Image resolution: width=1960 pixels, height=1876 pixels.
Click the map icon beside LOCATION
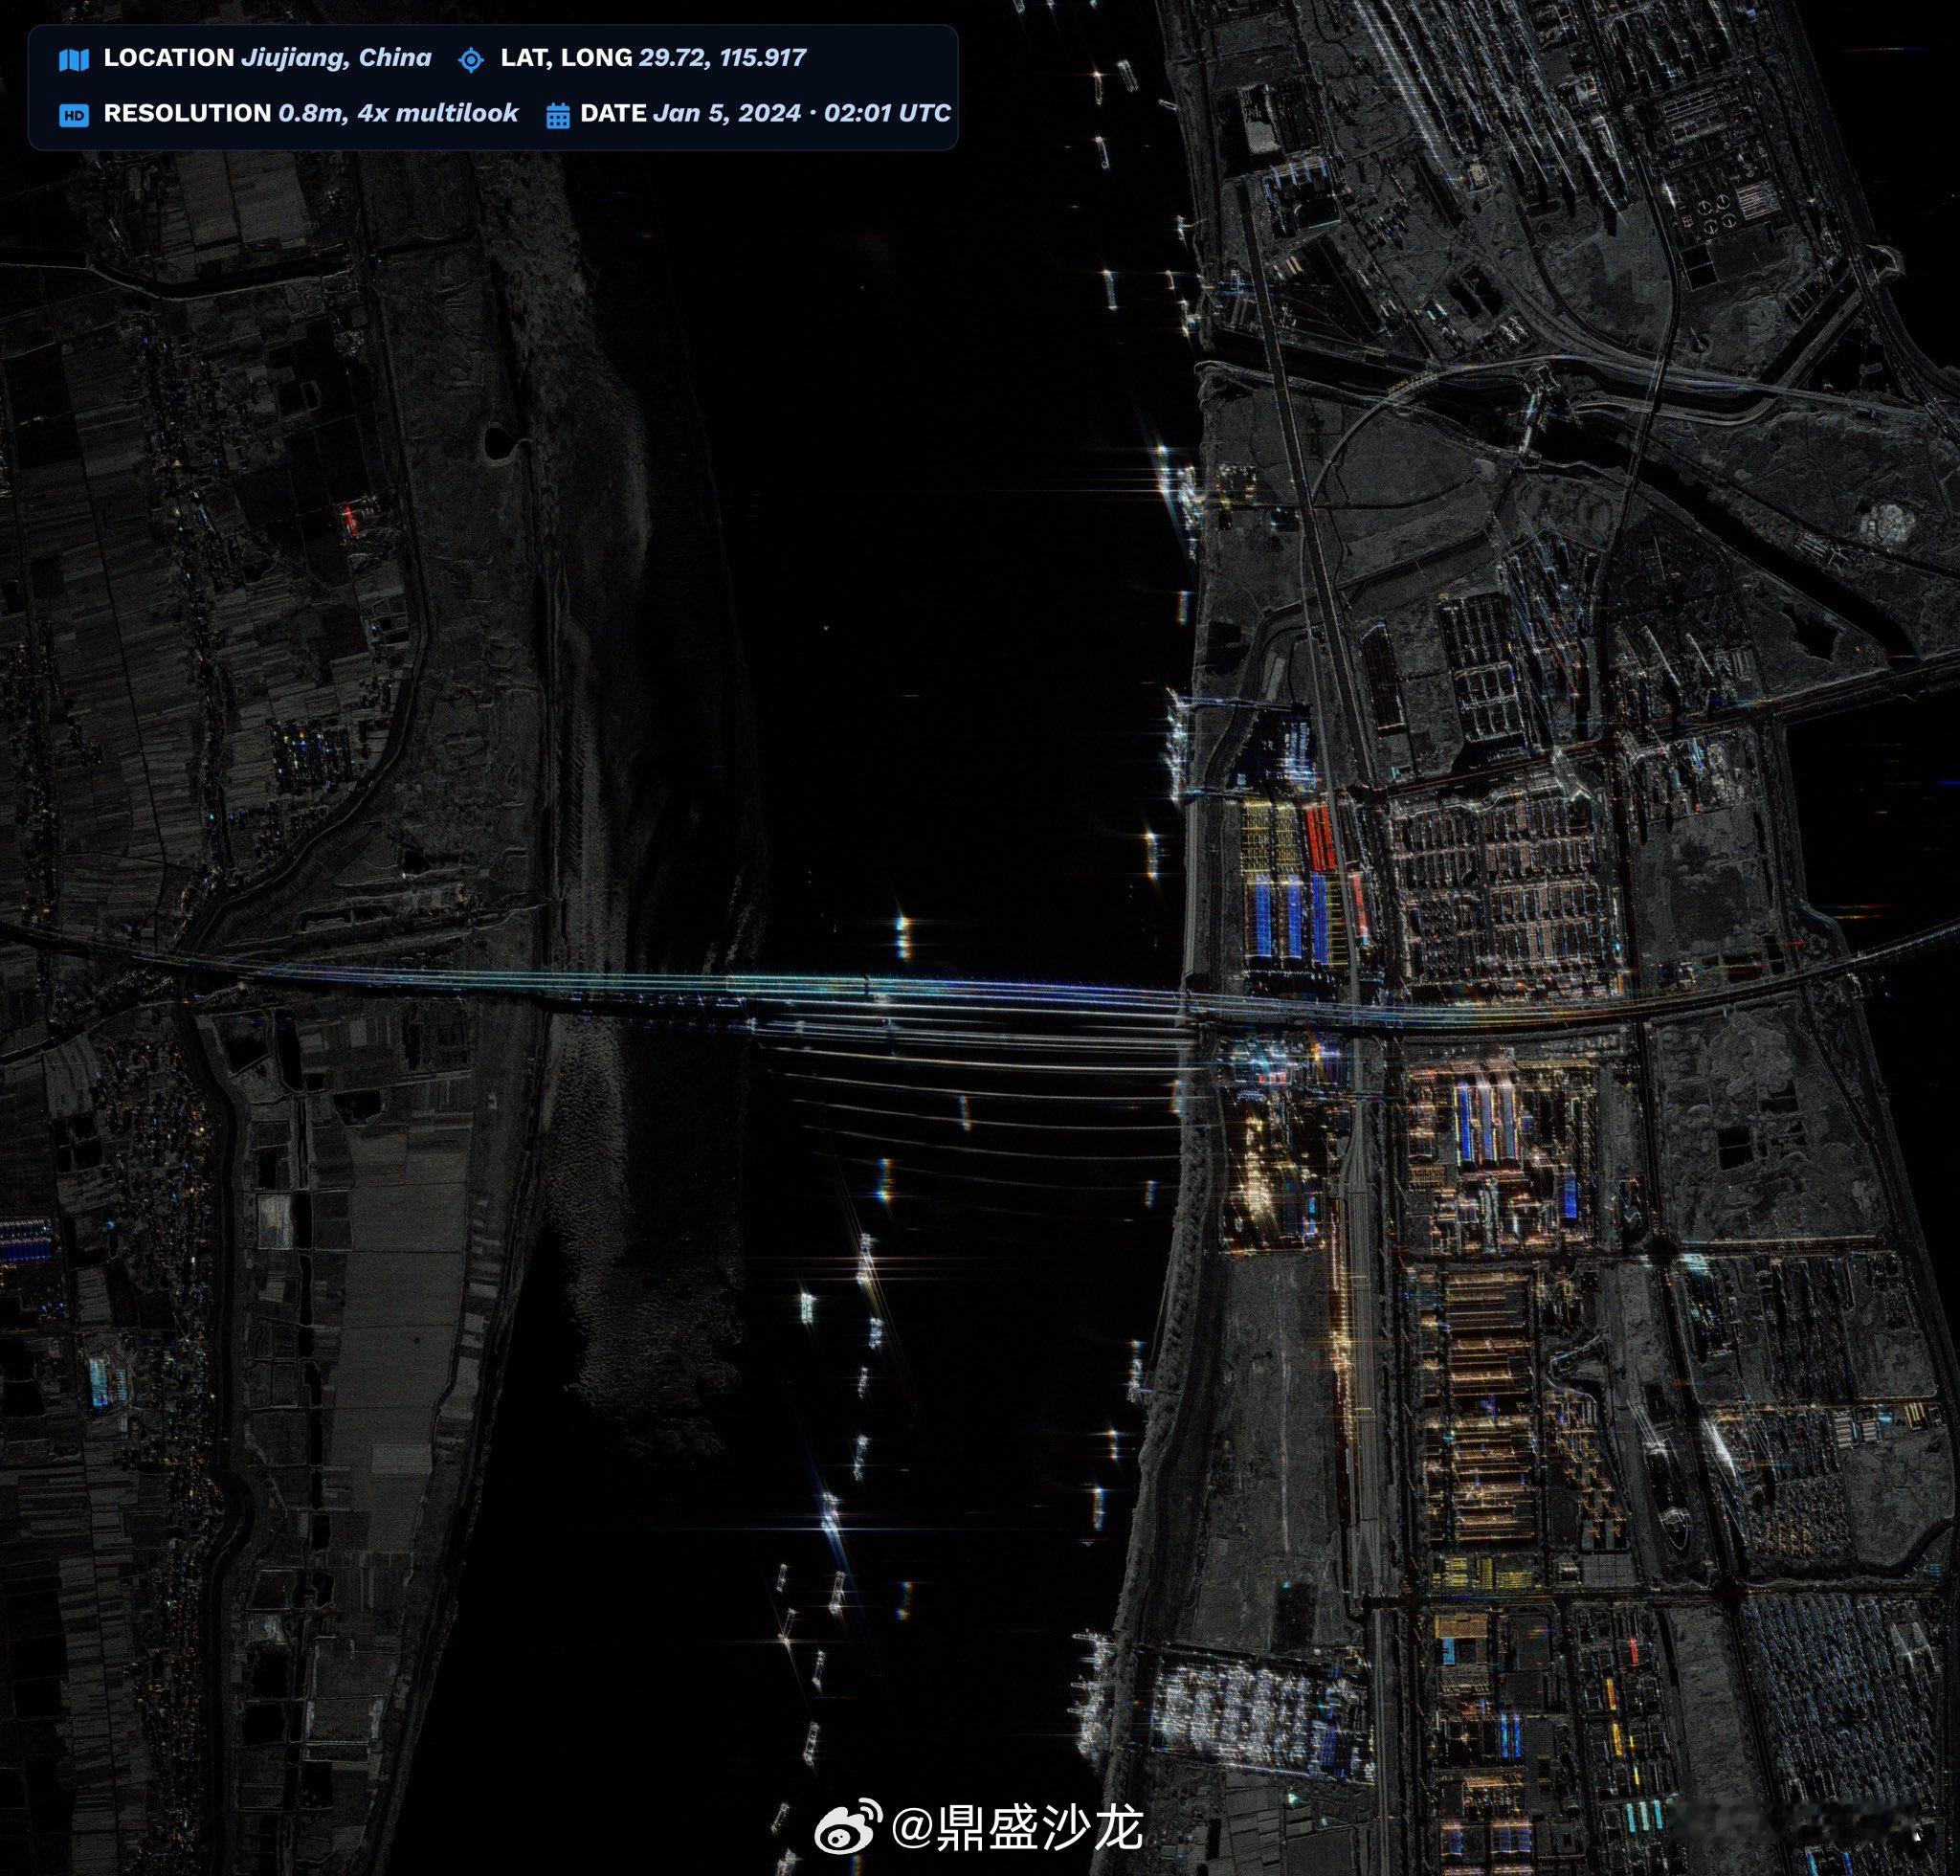click(74, 59)
